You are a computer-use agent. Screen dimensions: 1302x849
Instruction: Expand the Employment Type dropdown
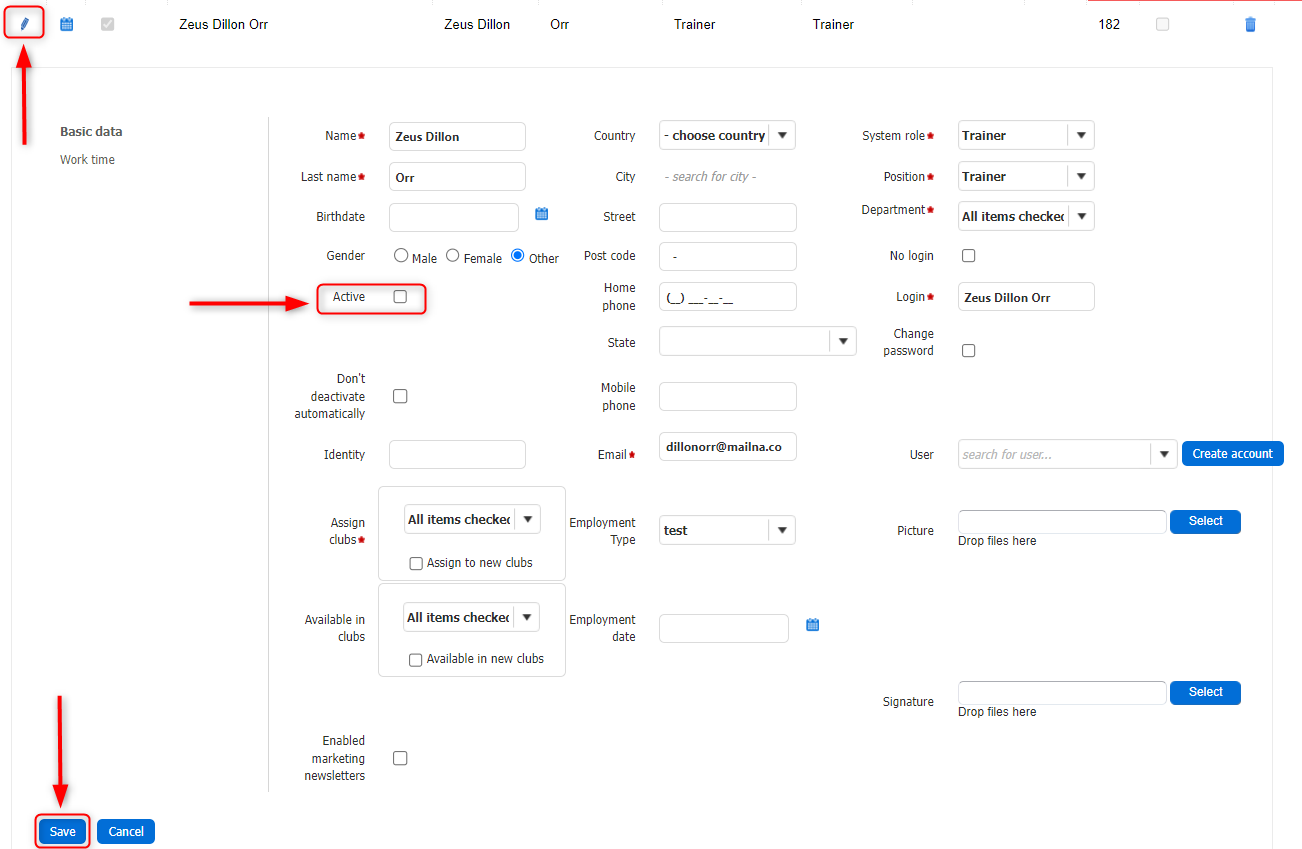(782, 531)
